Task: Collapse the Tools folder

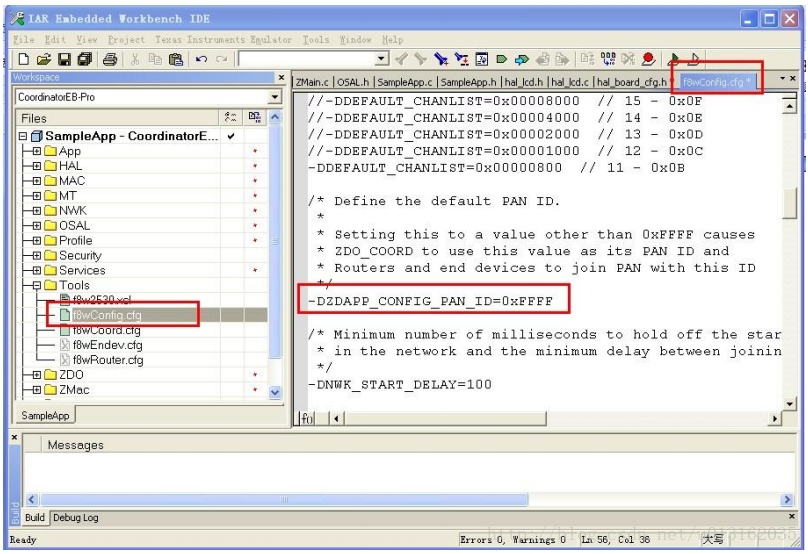Action: 37,285
